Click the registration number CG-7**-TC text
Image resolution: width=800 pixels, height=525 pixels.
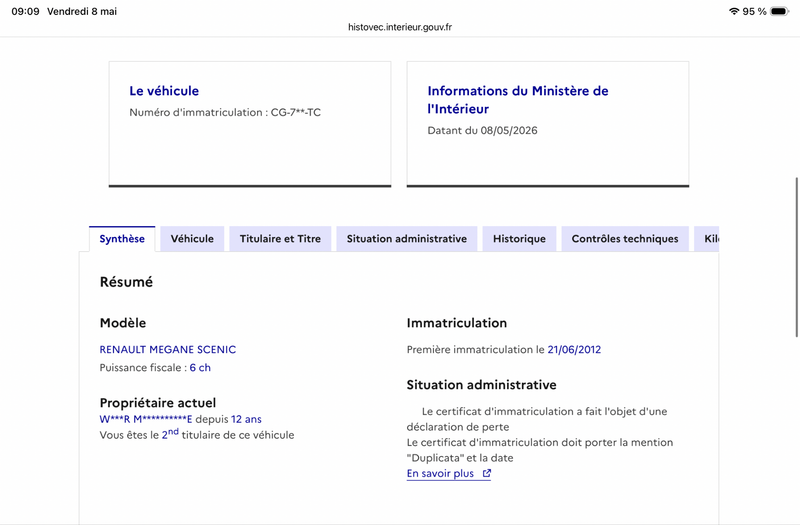[295, 112]
